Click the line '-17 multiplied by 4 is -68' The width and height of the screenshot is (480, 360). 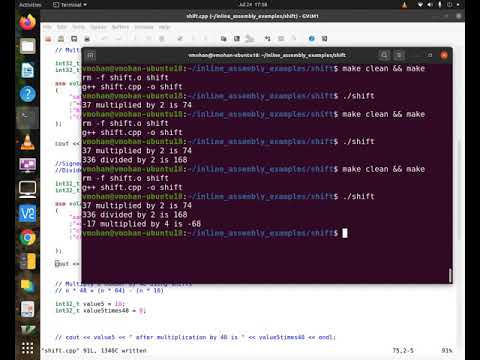pos(142,224)
